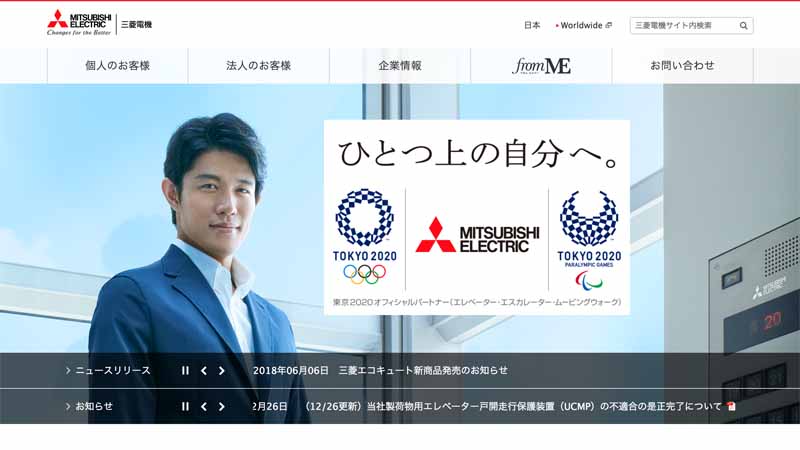Click the site search input field
This screenshot has width=800, height=450.
coord(684,26)
